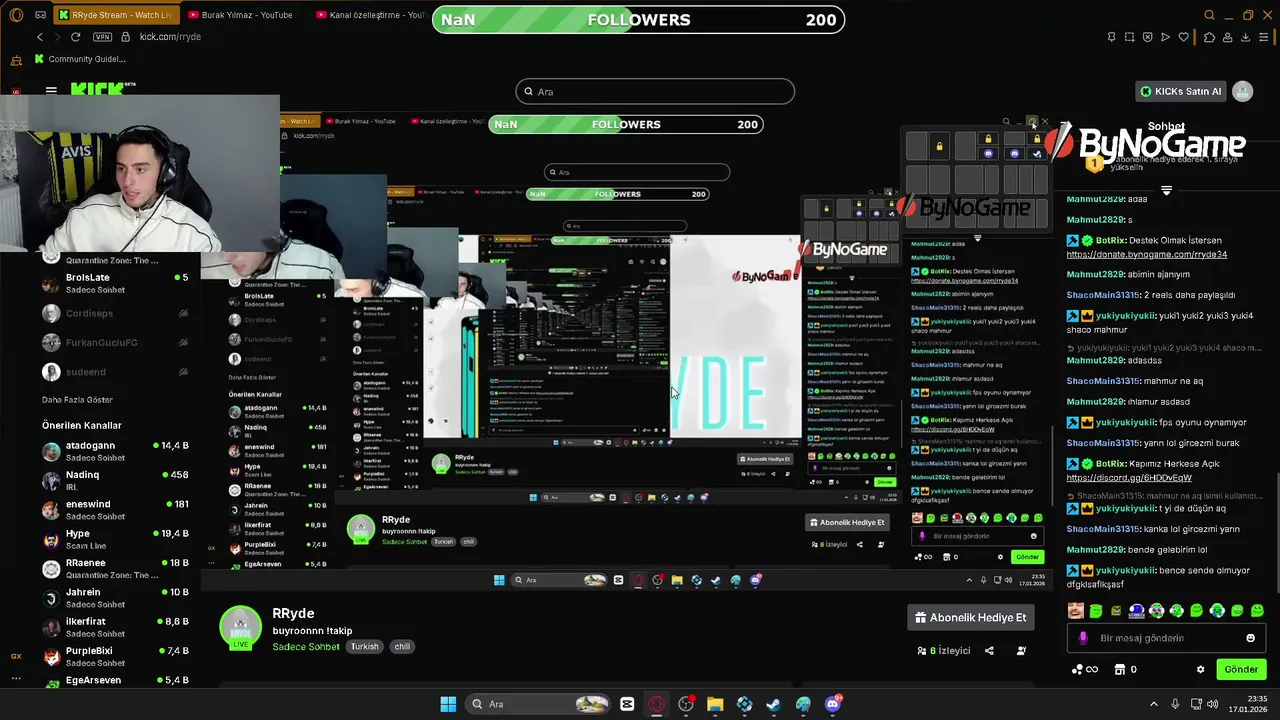Image resolution: width=1280 pixels, height=720 pixels.
Task: Switch to the Burak Yılmaz YouTube tab
Action: 239,15
